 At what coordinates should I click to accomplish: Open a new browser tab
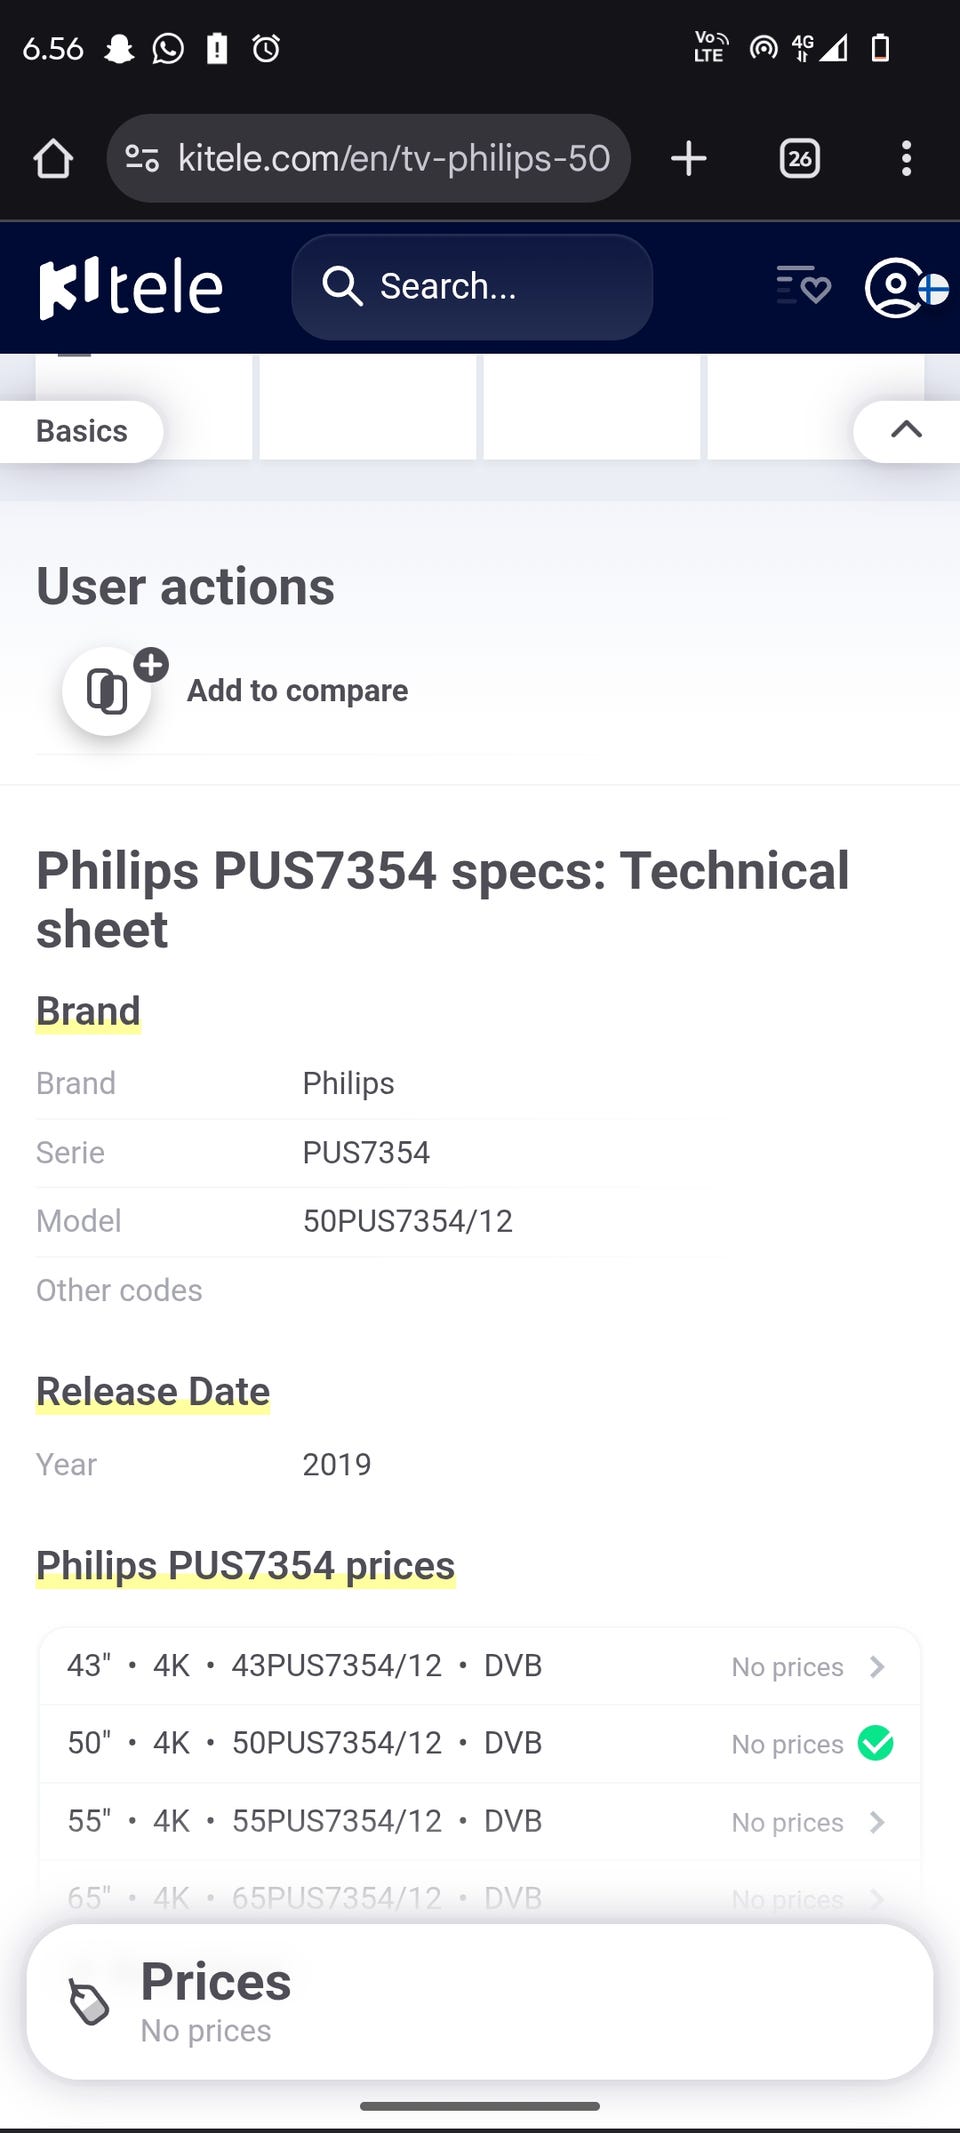click(688, 159)
